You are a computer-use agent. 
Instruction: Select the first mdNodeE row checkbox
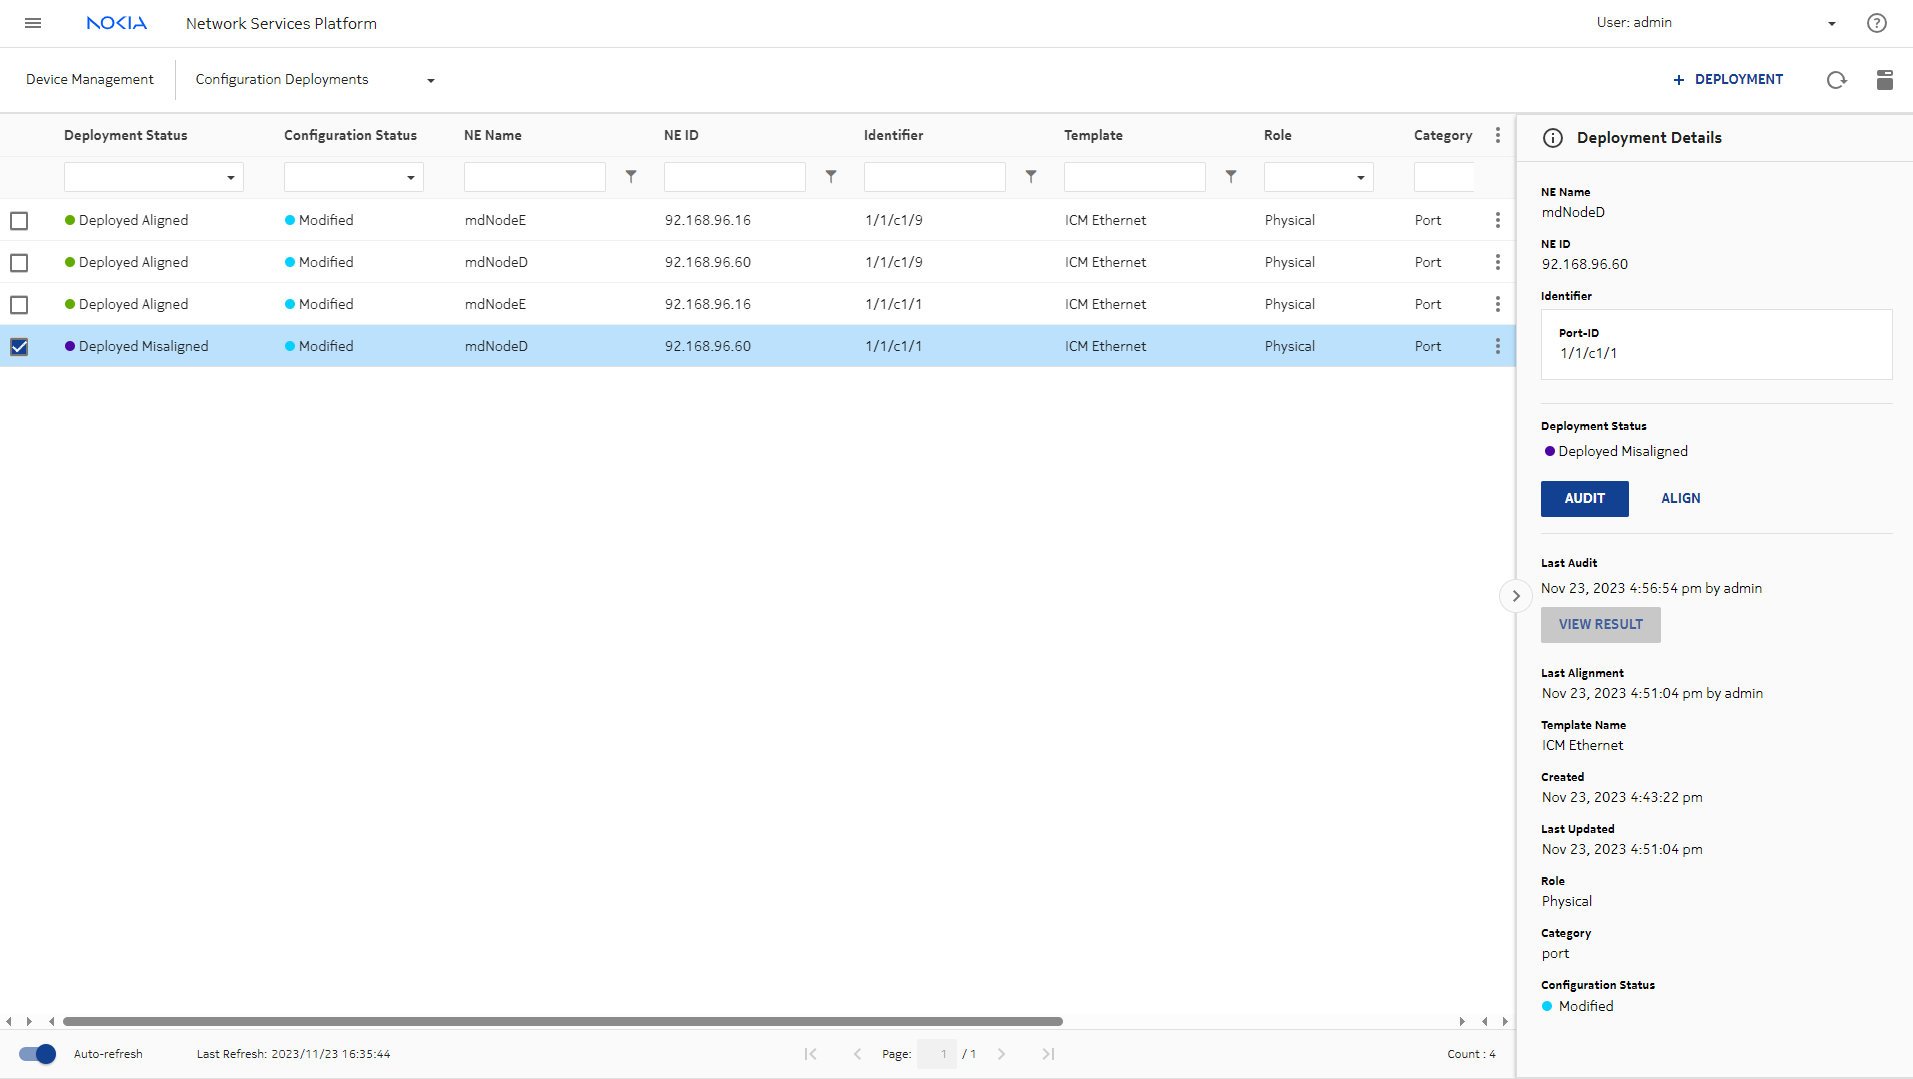[x=19, y=221]
